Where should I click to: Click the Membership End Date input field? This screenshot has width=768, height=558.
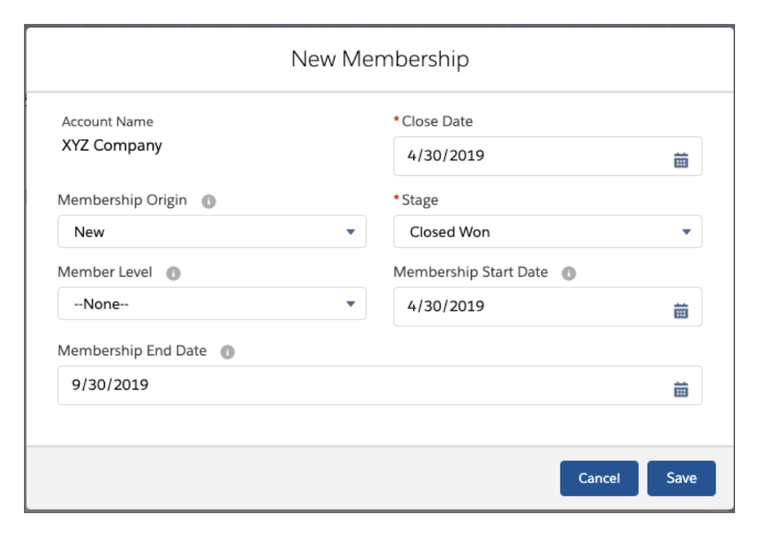click(380, 385)
